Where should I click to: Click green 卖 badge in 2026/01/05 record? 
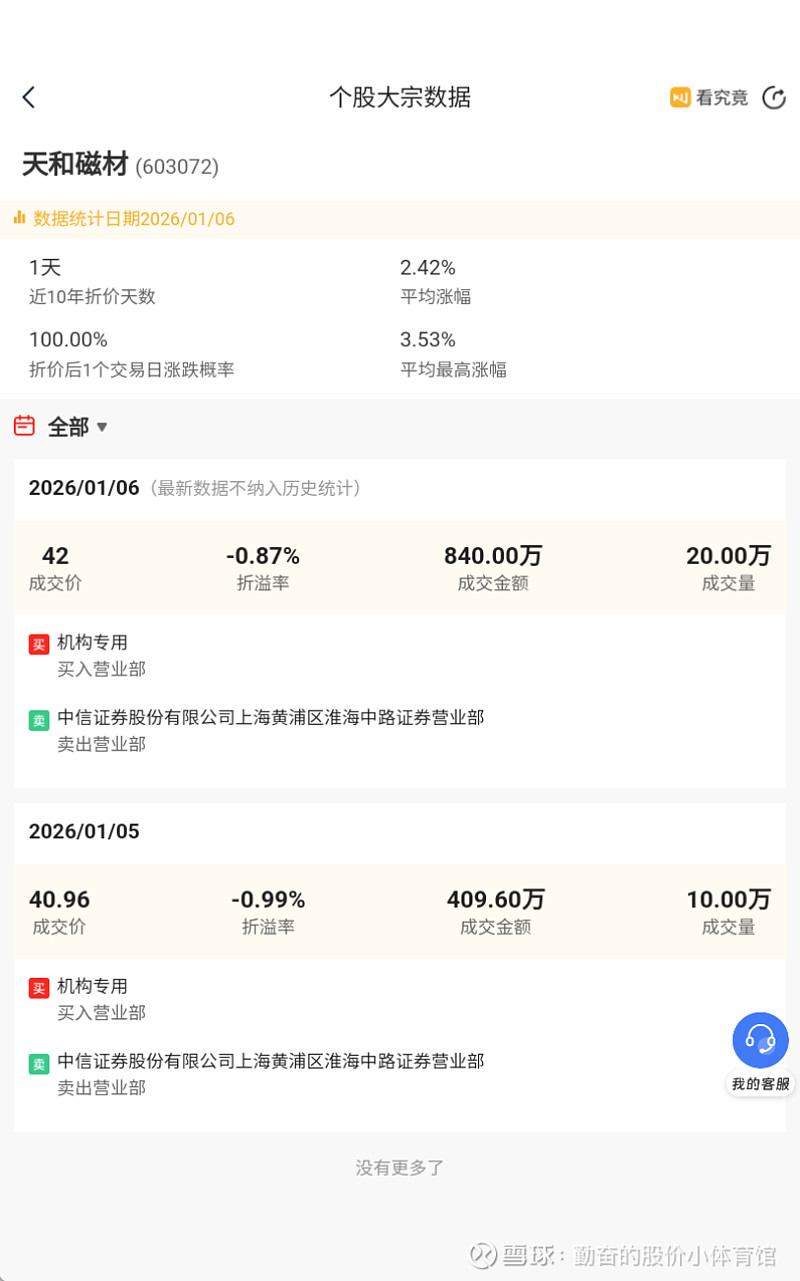(x=39, y=1063)
